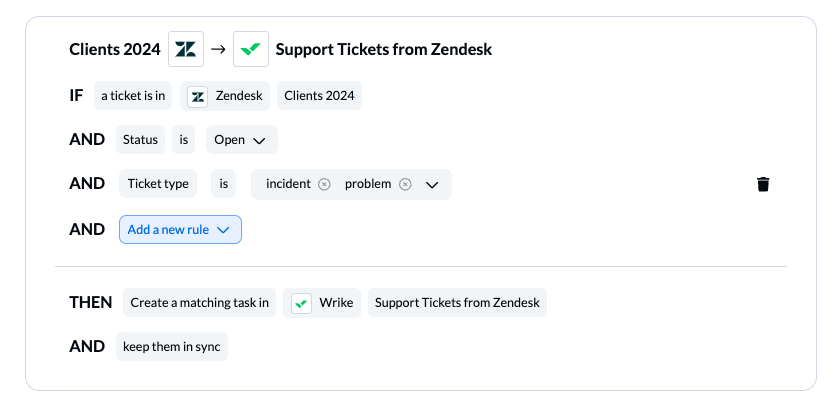Image resolution: width=836 pixels, height=400 pixels.
Task: Click the Status field chip
Action: click(x=140, y=140)
